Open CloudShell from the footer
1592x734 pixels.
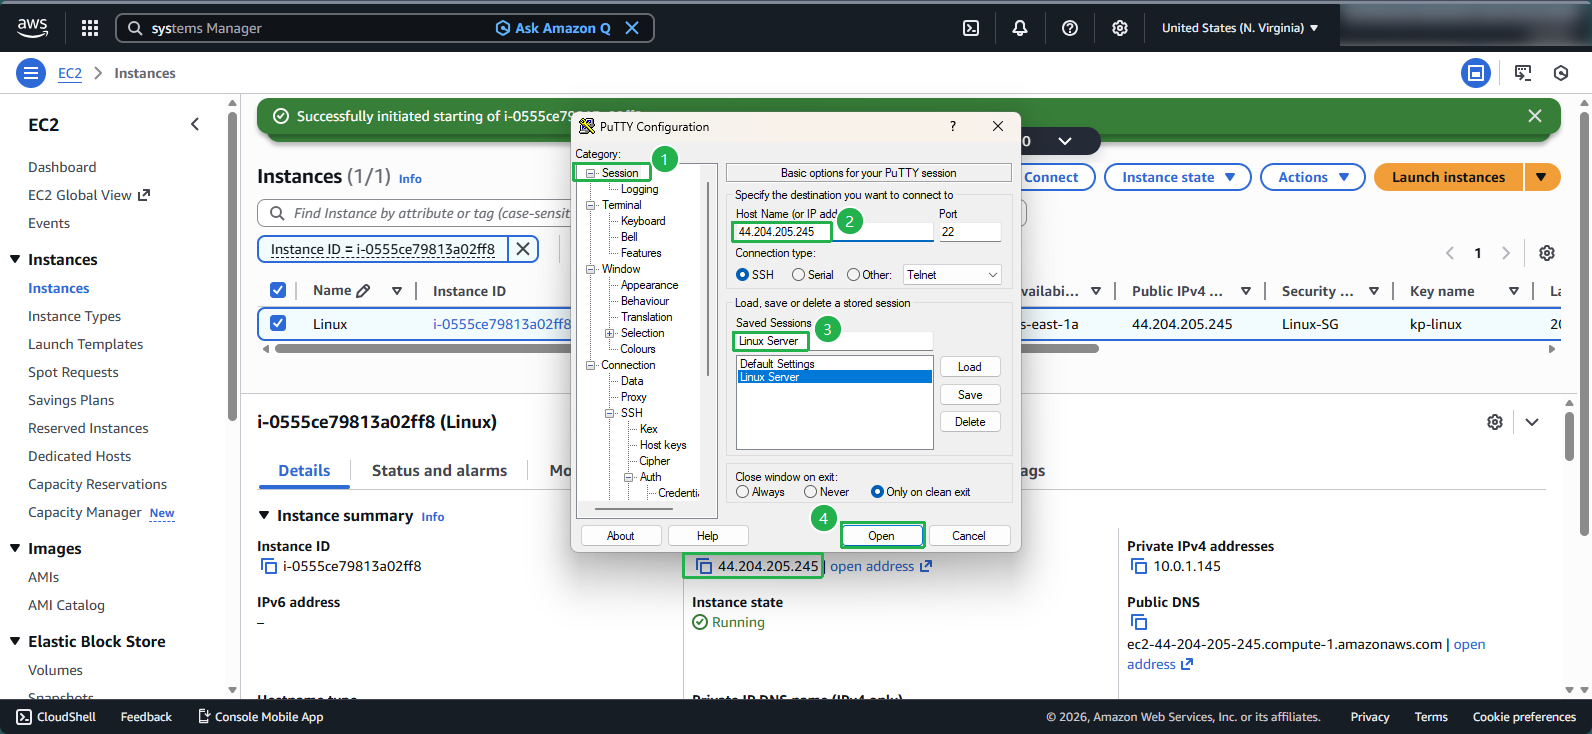click(x=56, y=717)
